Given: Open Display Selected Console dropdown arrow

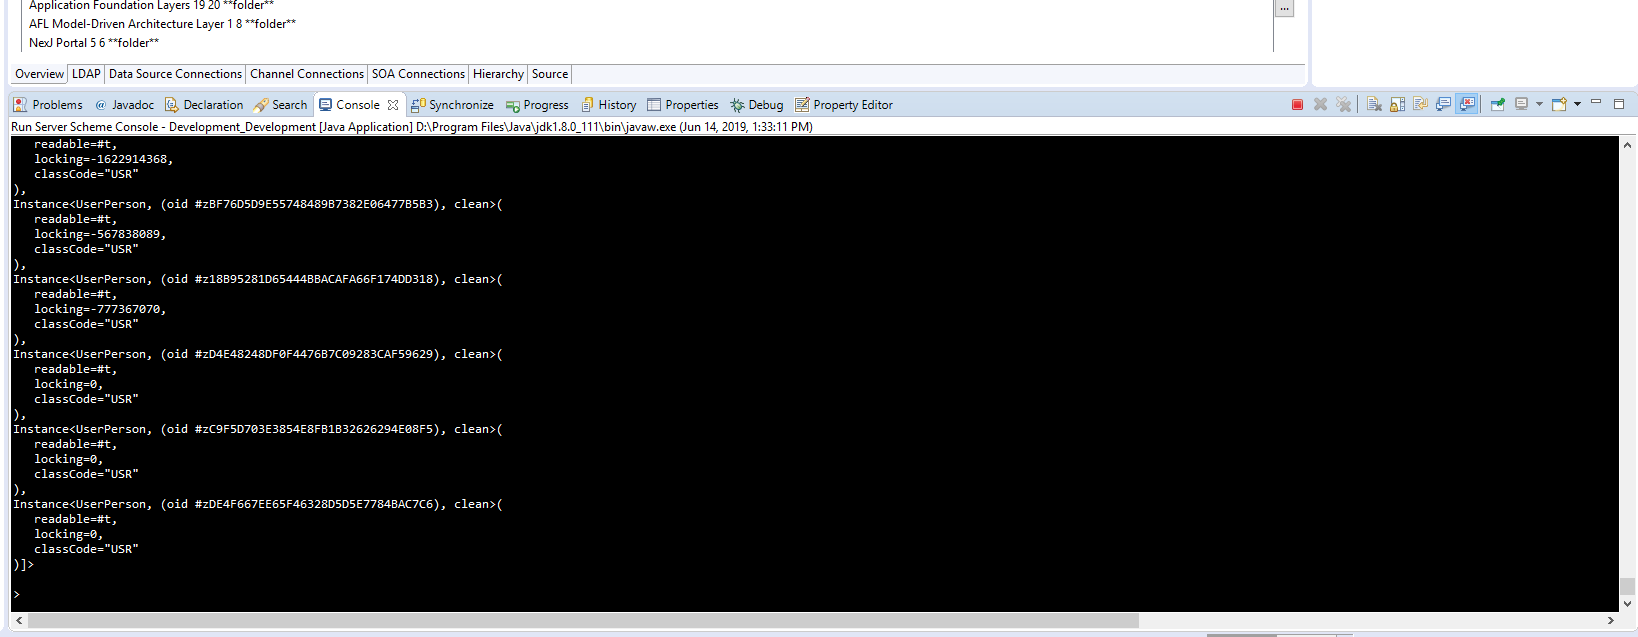Looking at the screenshot, I should point(1539,104).
